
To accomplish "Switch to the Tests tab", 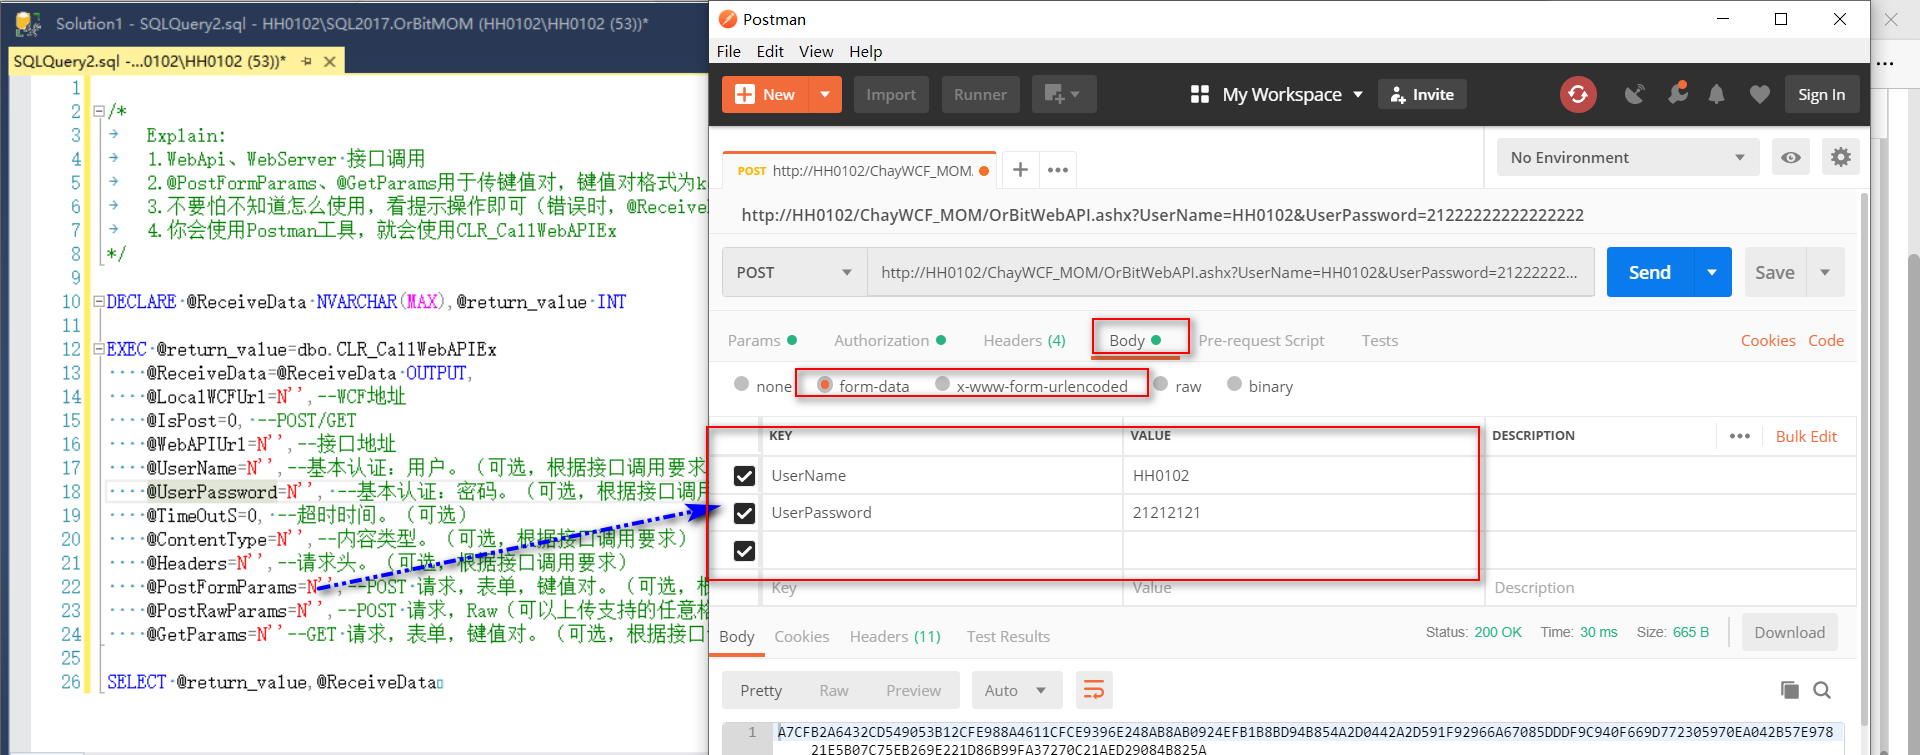I will [x=1380, y=340].
